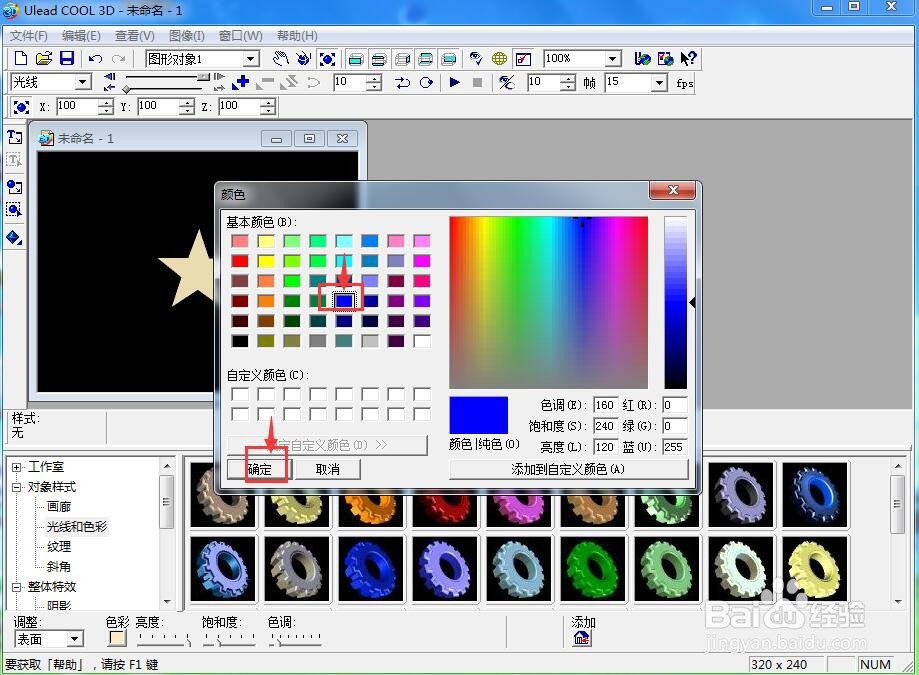919x675 pixels.
Task: Click the 色调(E) hue input field
Action: tap(605, 405)
